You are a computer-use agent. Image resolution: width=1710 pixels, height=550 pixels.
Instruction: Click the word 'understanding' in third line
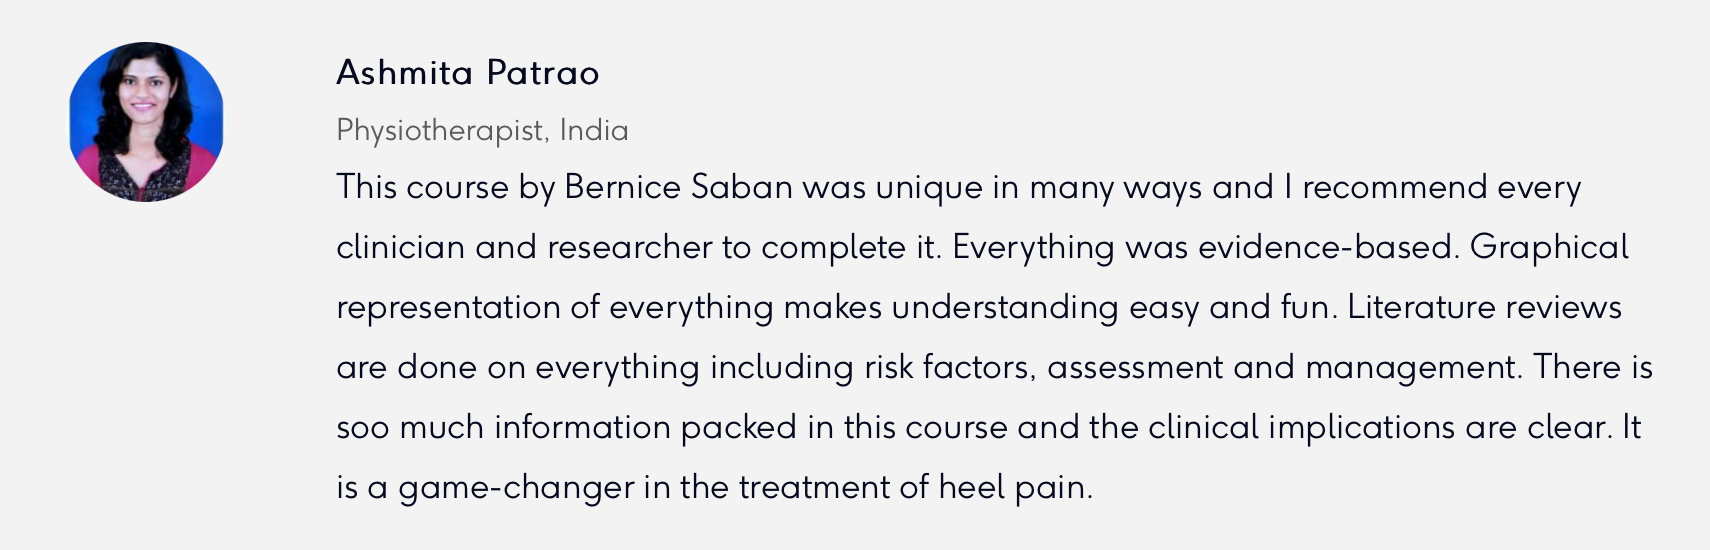[1005, 309]
